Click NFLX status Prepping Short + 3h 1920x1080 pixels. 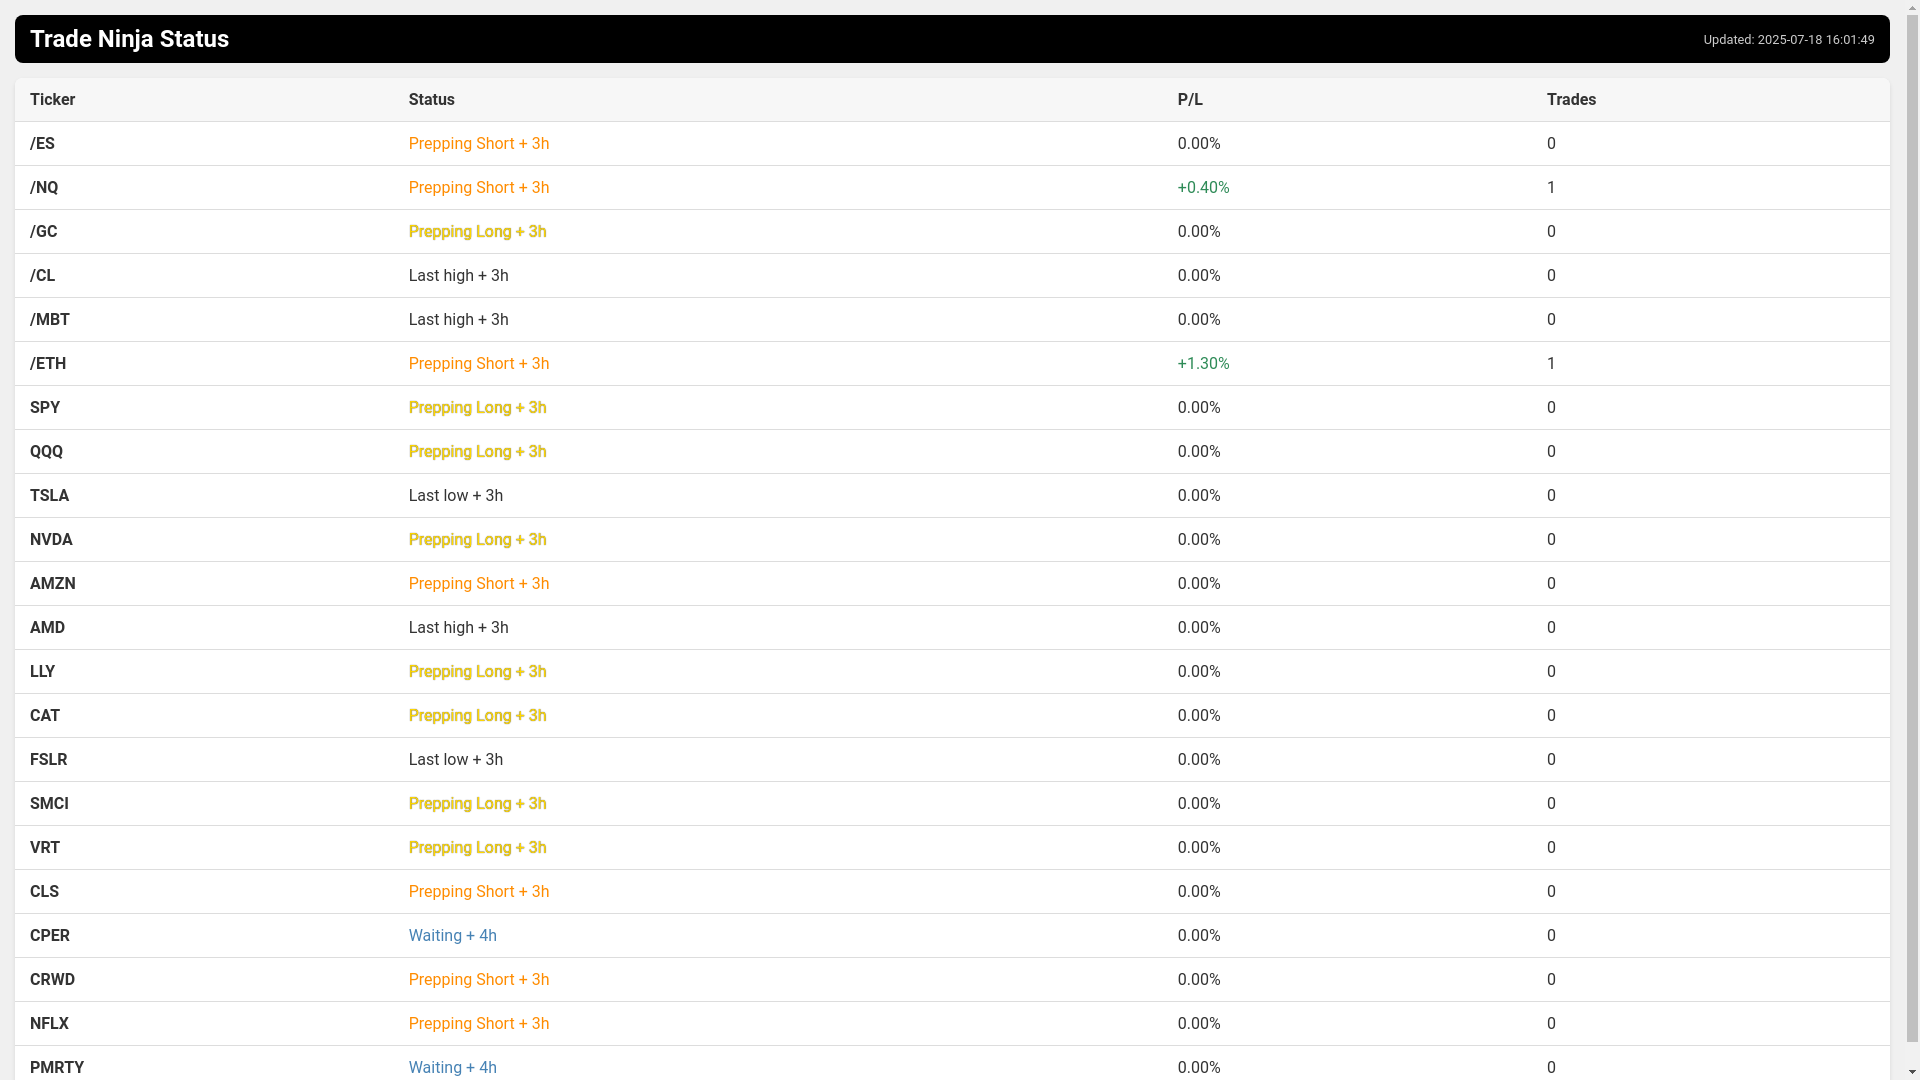click(x=478, y=1024)
